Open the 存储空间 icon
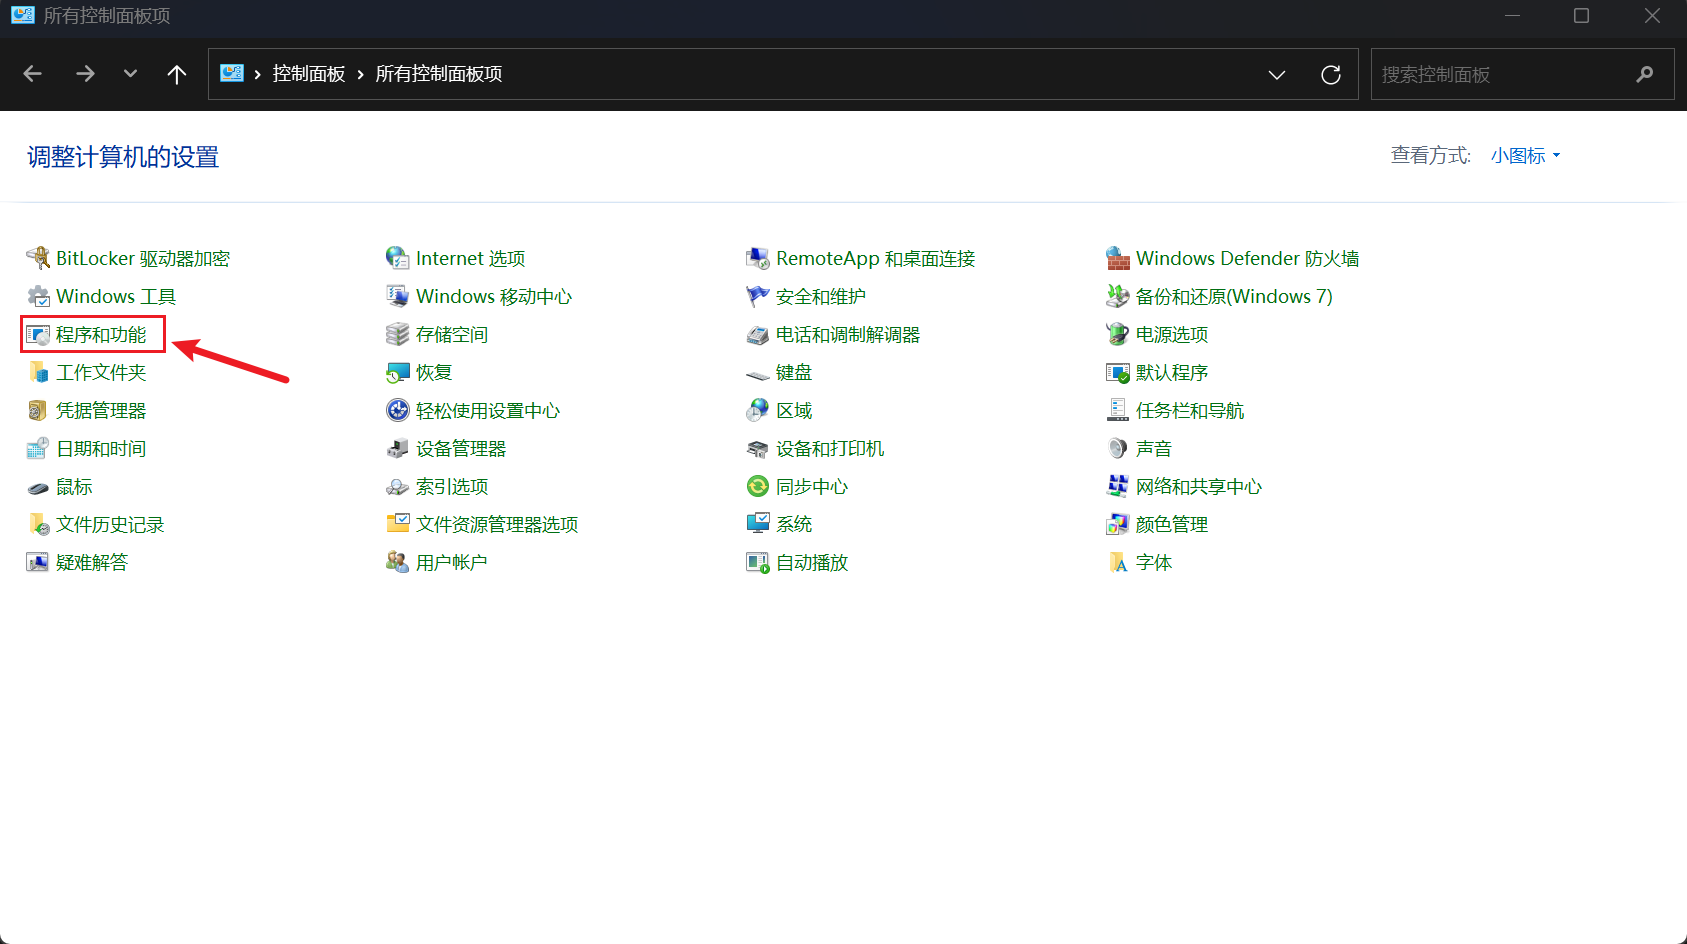Viewport: 1687px width, 944px height. [x=398, y=334]
